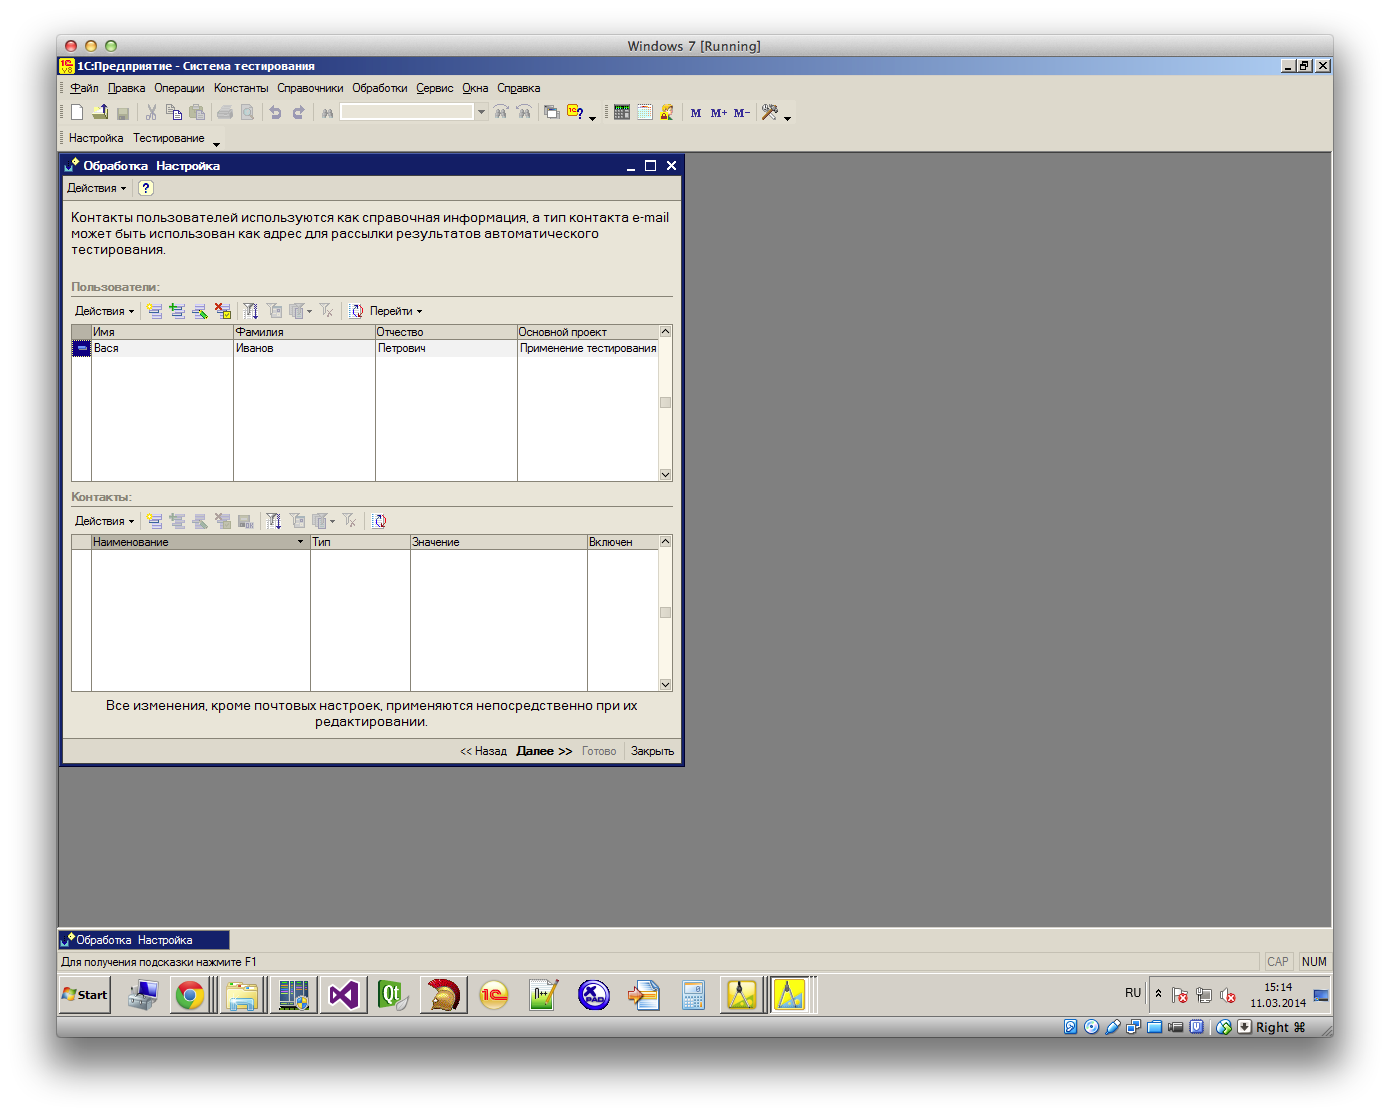
Task: Click the Настройка toolbar button
Action: pos(96,138)
